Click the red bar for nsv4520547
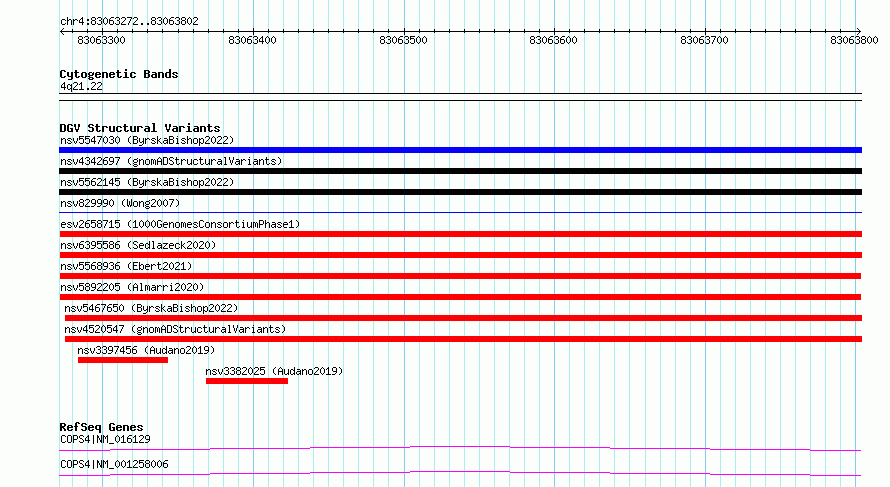 (463, 339)
